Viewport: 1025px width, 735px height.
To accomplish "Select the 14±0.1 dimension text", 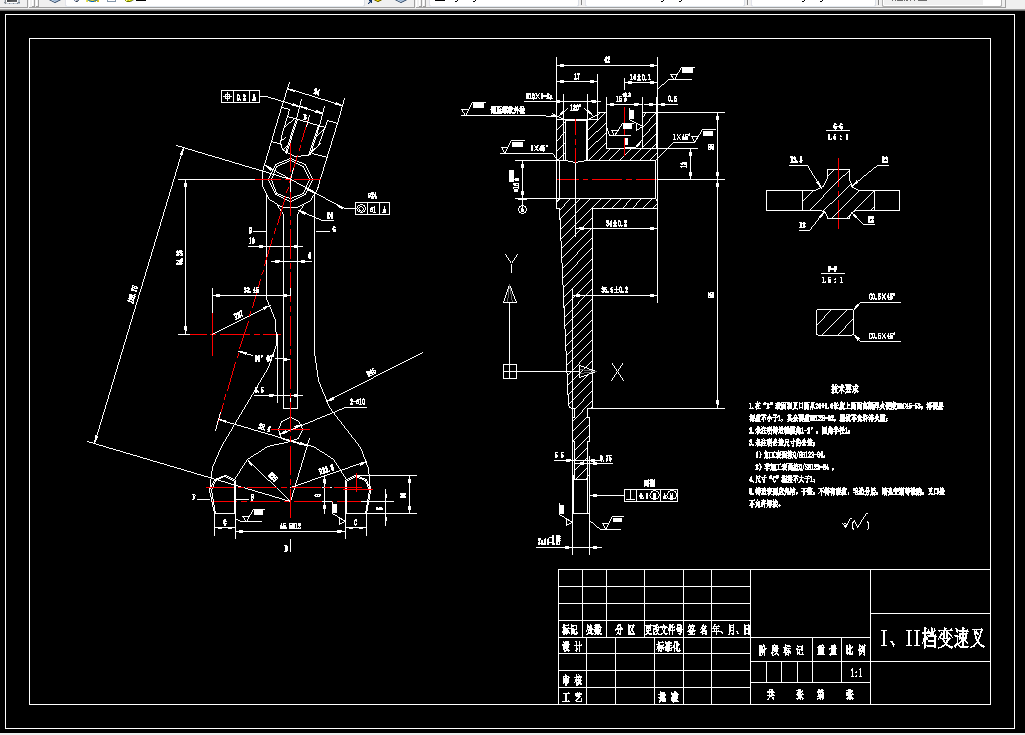I will [640, 77].
